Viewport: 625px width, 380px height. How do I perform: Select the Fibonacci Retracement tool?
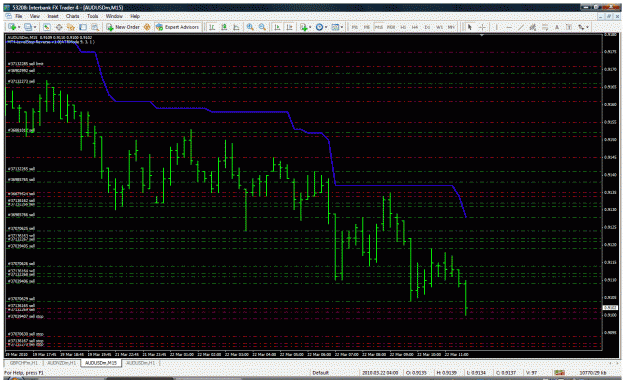(544, 27)
